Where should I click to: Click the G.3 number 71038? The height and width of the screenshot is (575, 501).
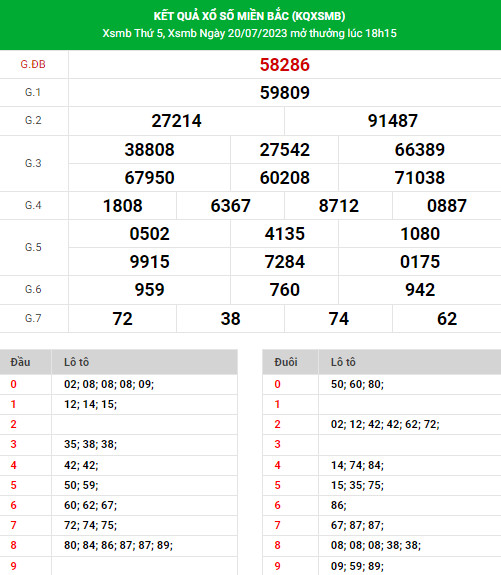click(x=420, y=177)
